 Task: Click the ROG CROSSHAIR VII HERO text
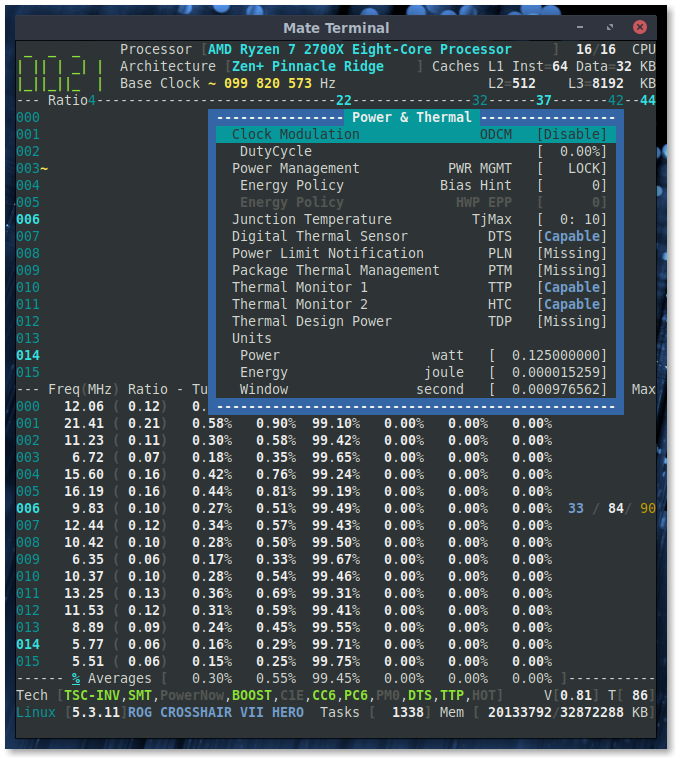coord(216,712)
